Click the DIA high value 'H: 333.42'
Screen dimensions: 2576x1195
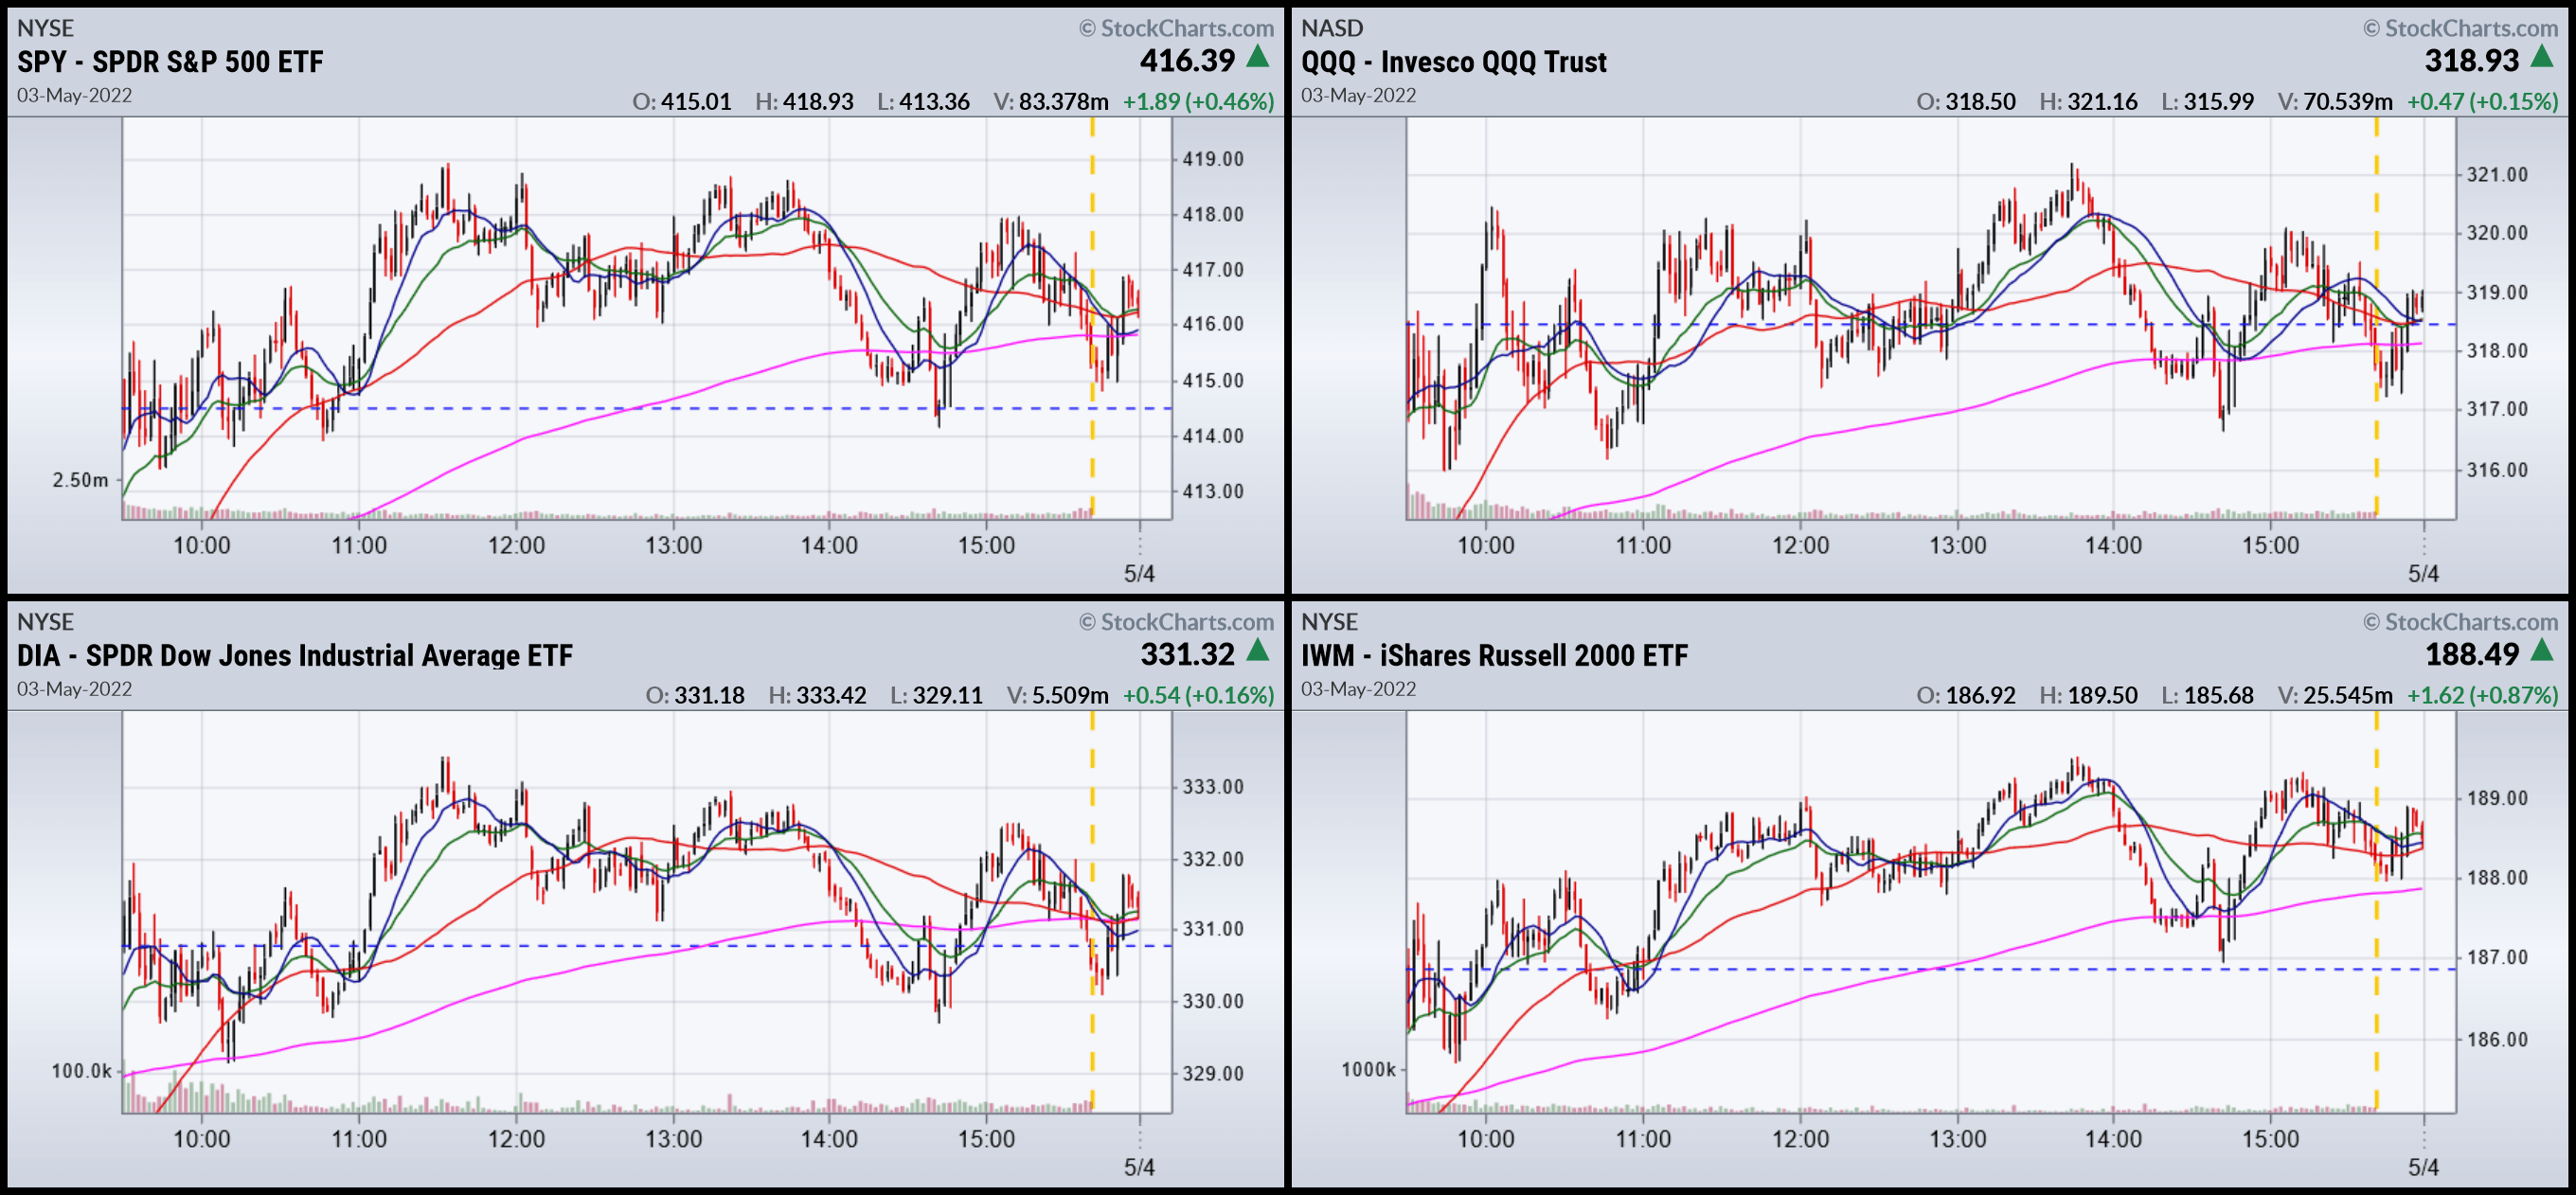click(817, 694)
